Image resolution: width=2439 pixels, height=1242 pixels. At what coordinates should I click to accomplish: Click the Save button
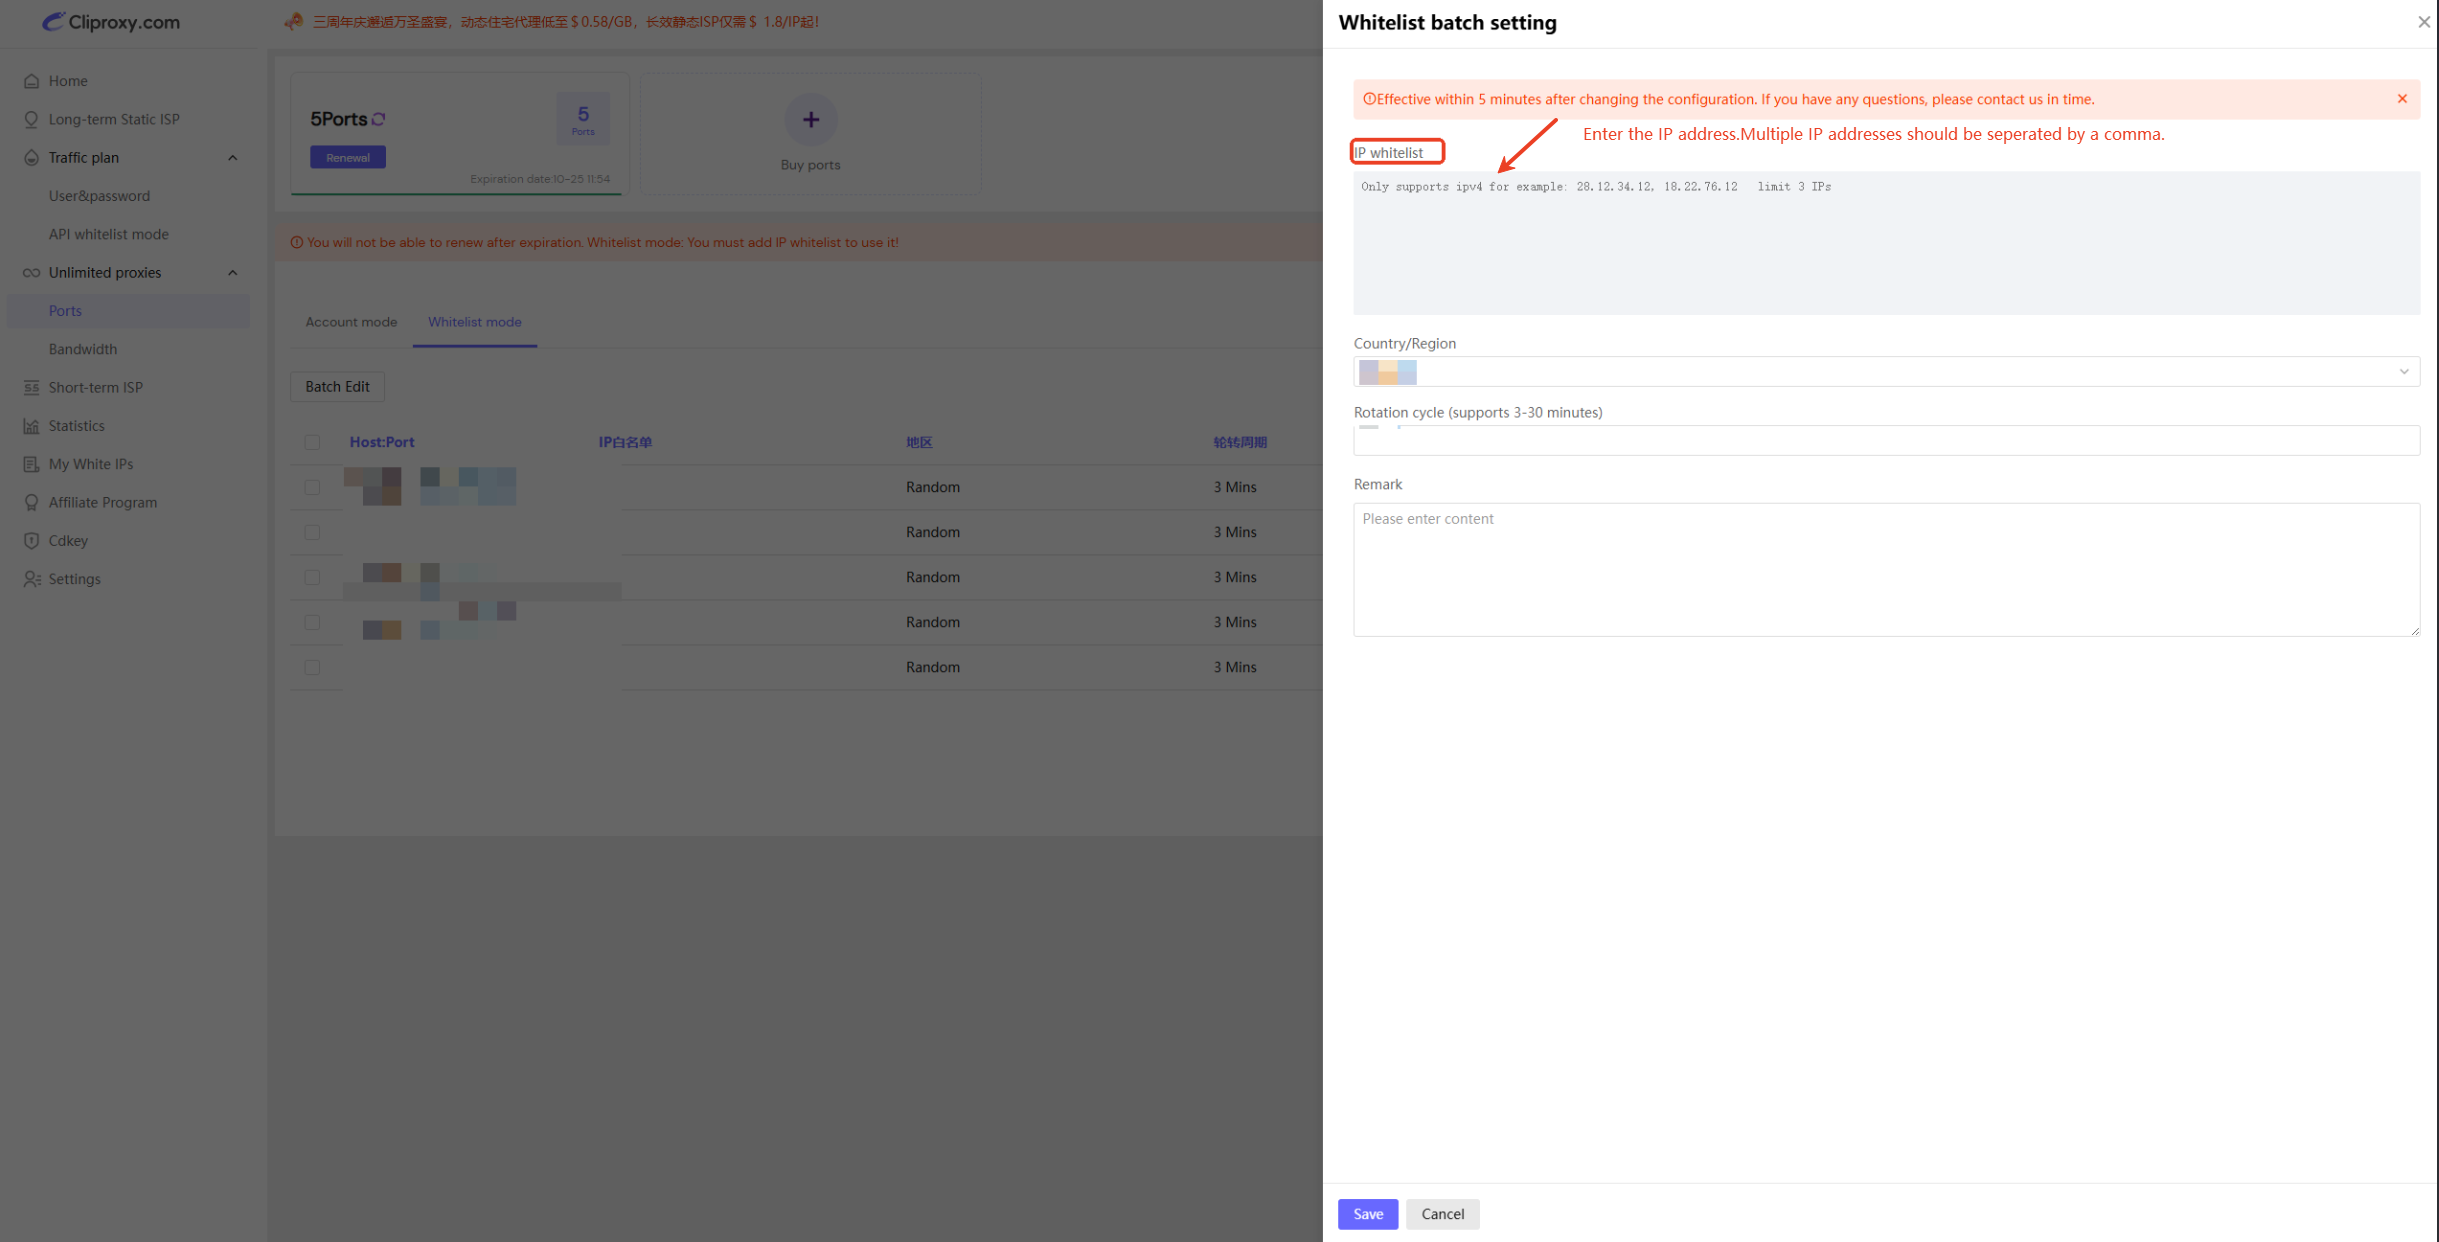tap(1367, 1214)
